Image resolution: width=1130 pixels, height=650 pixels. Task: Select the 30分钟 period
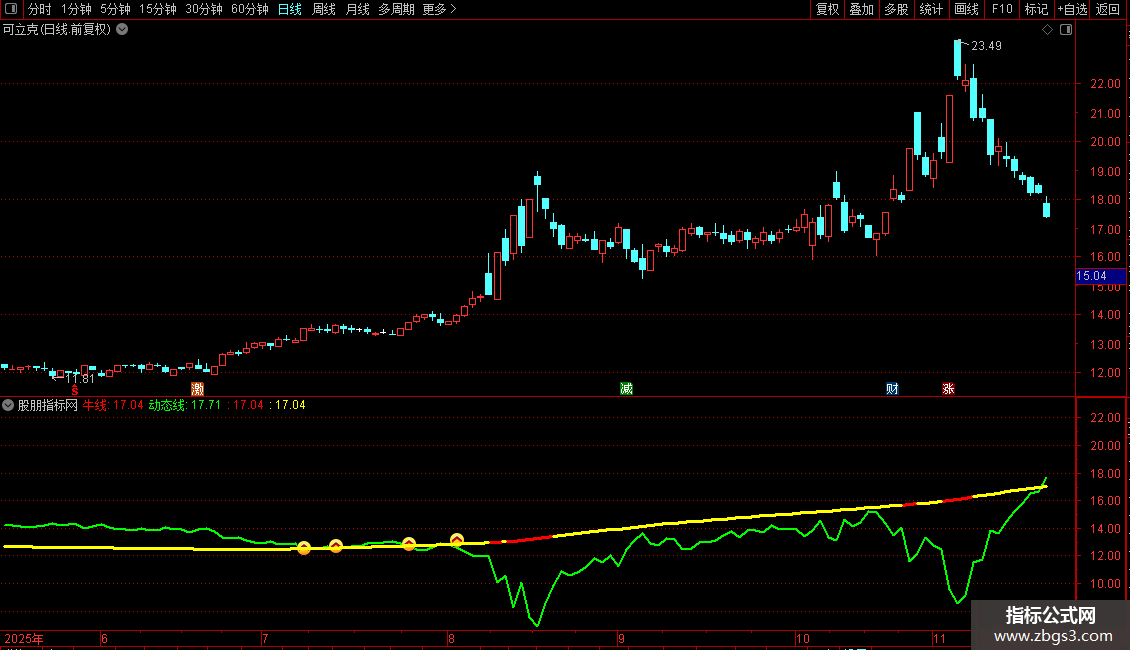click(204, 9)
